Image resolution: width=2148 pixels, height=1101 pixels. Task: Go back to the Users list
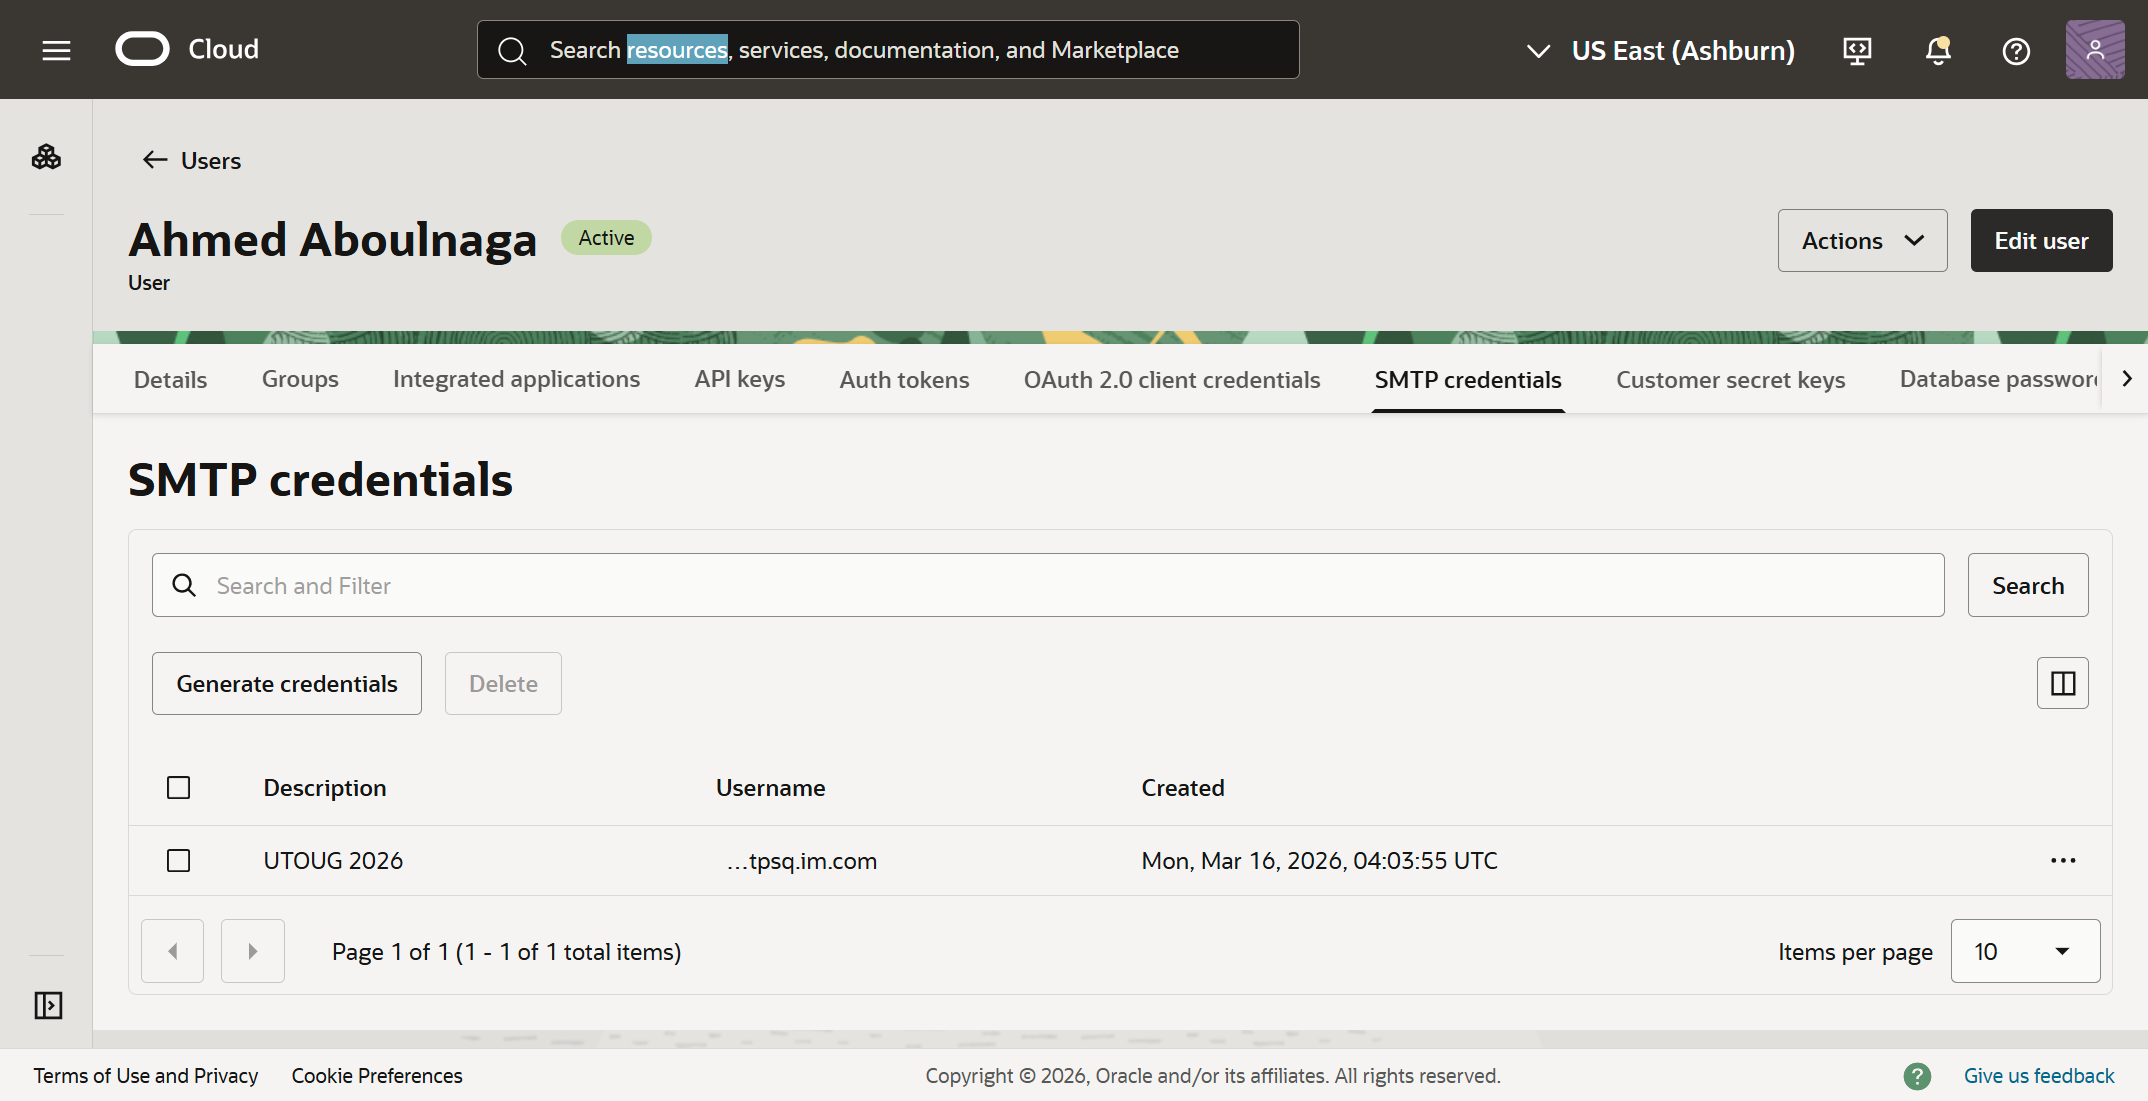[x=191, y=161]
